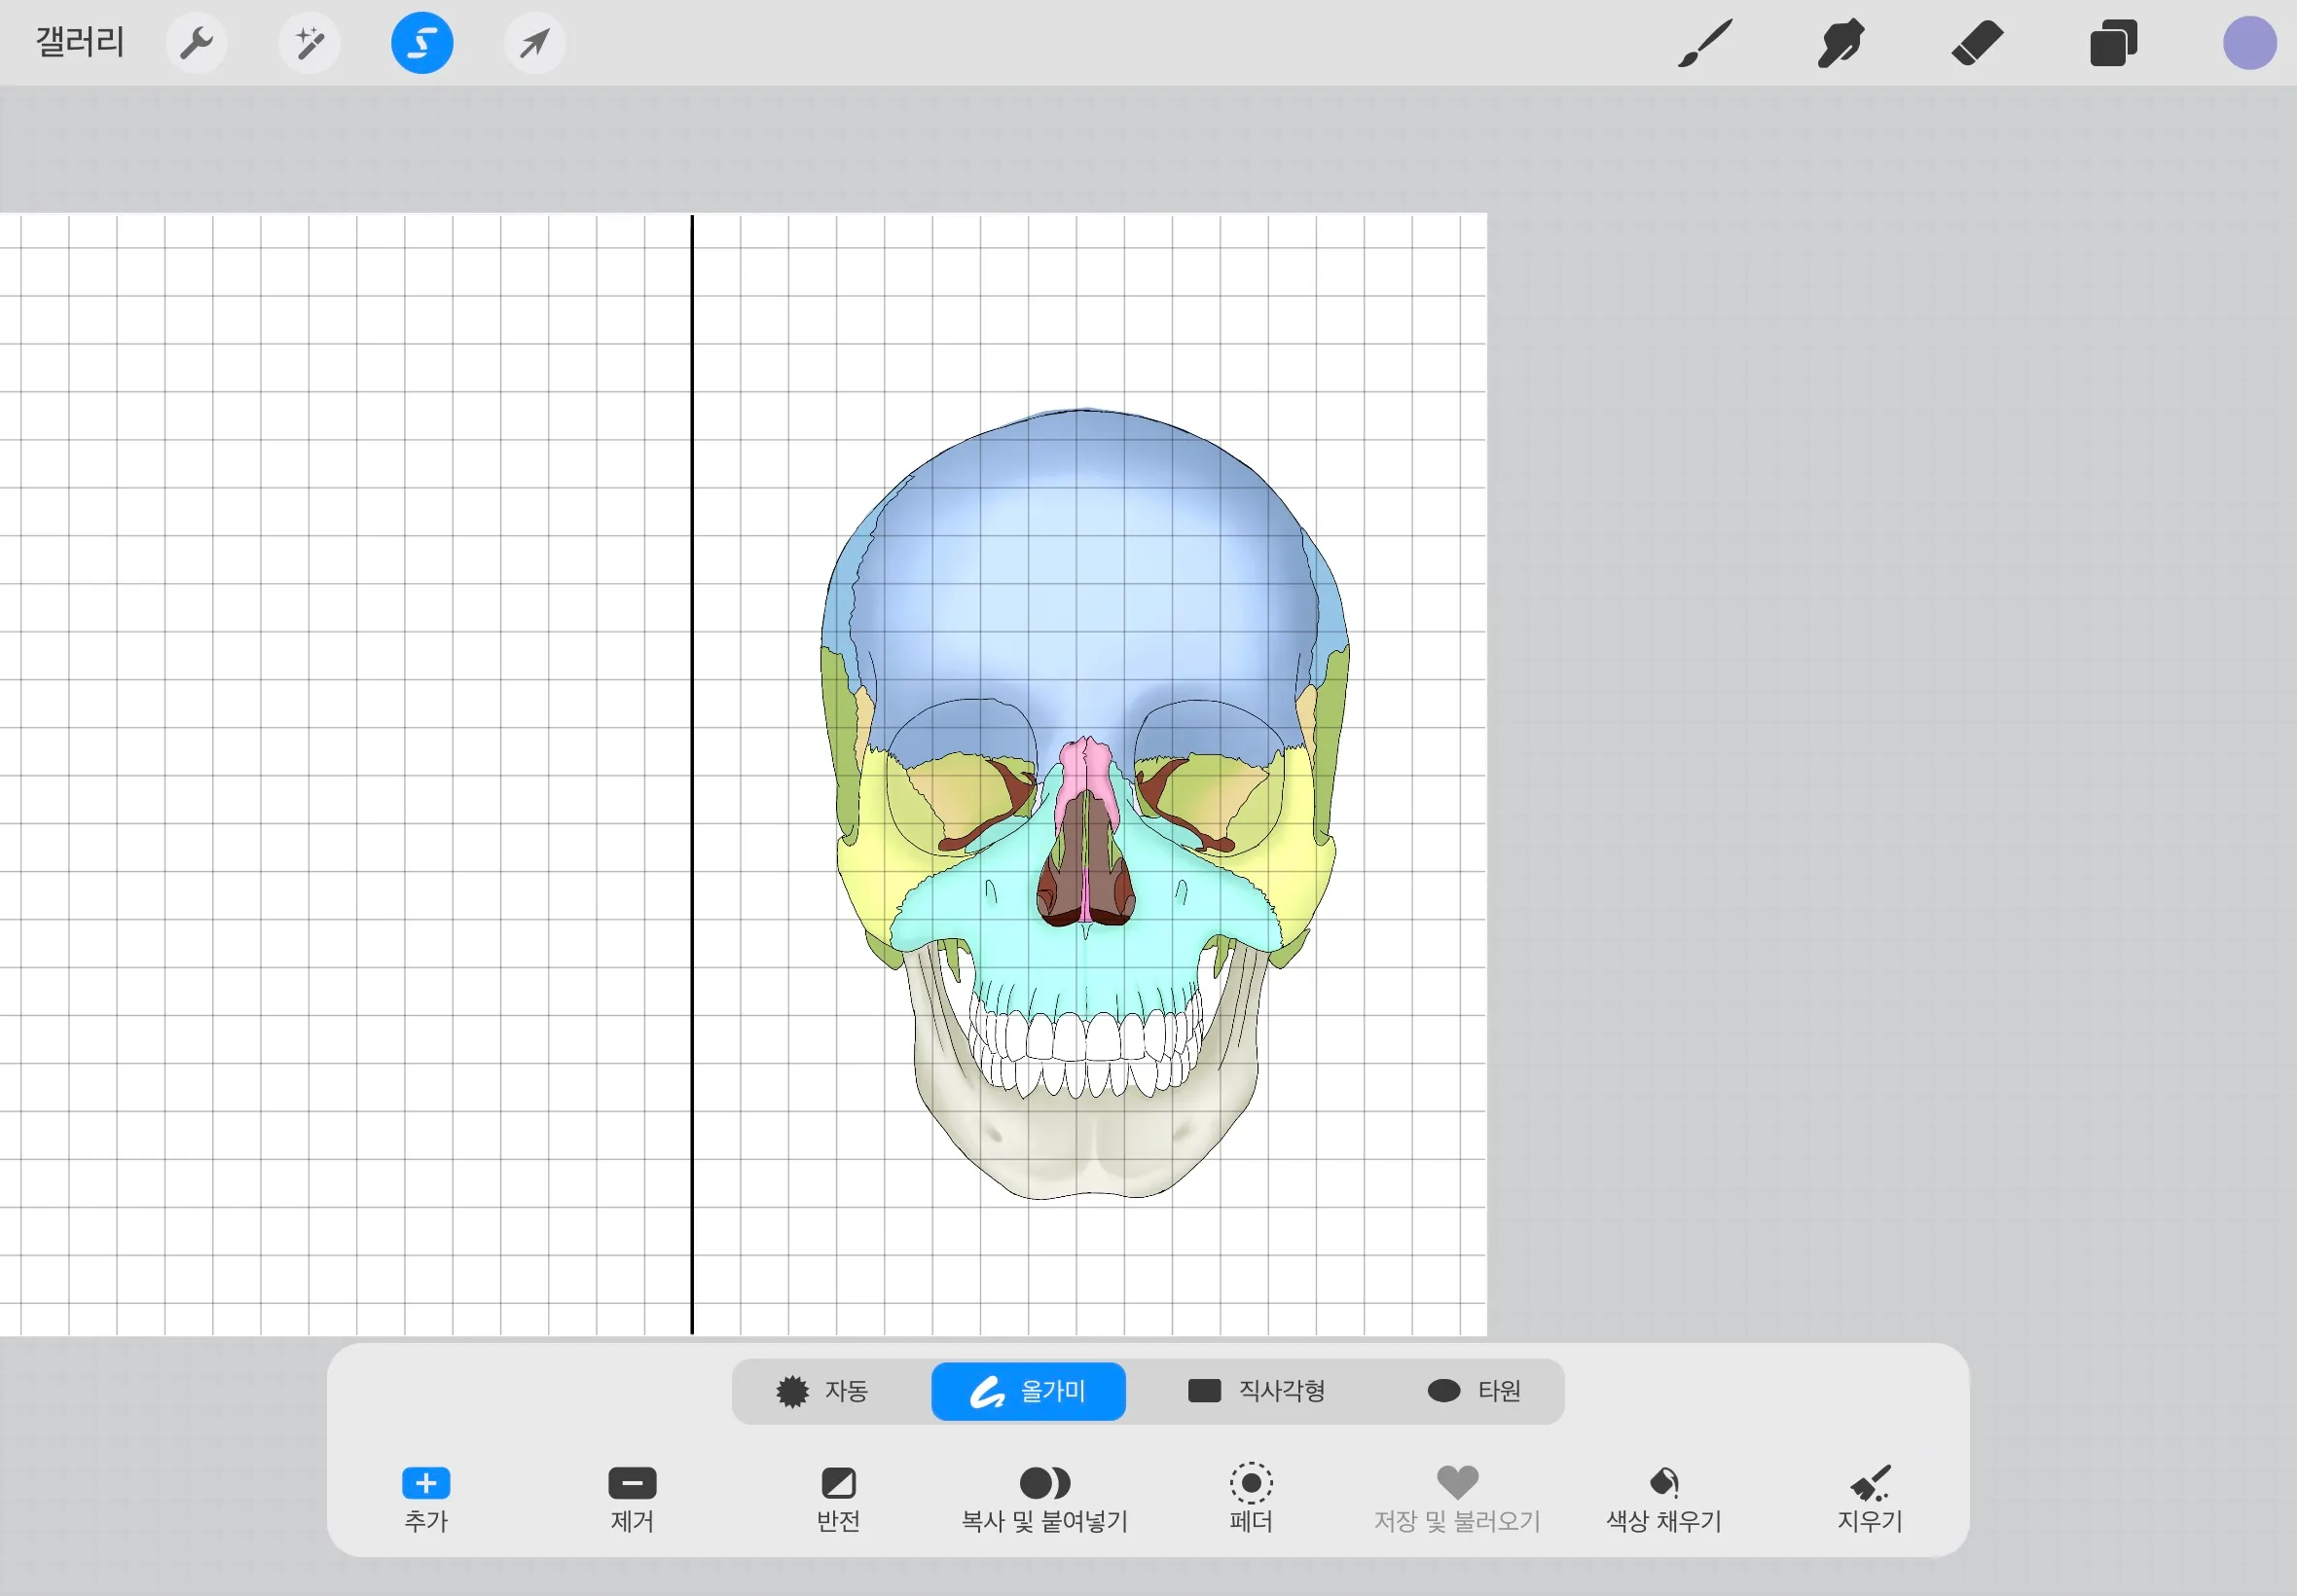Select the Eraser tool
This screenshot has width=2297, height=1596.
click(1977, 43)
